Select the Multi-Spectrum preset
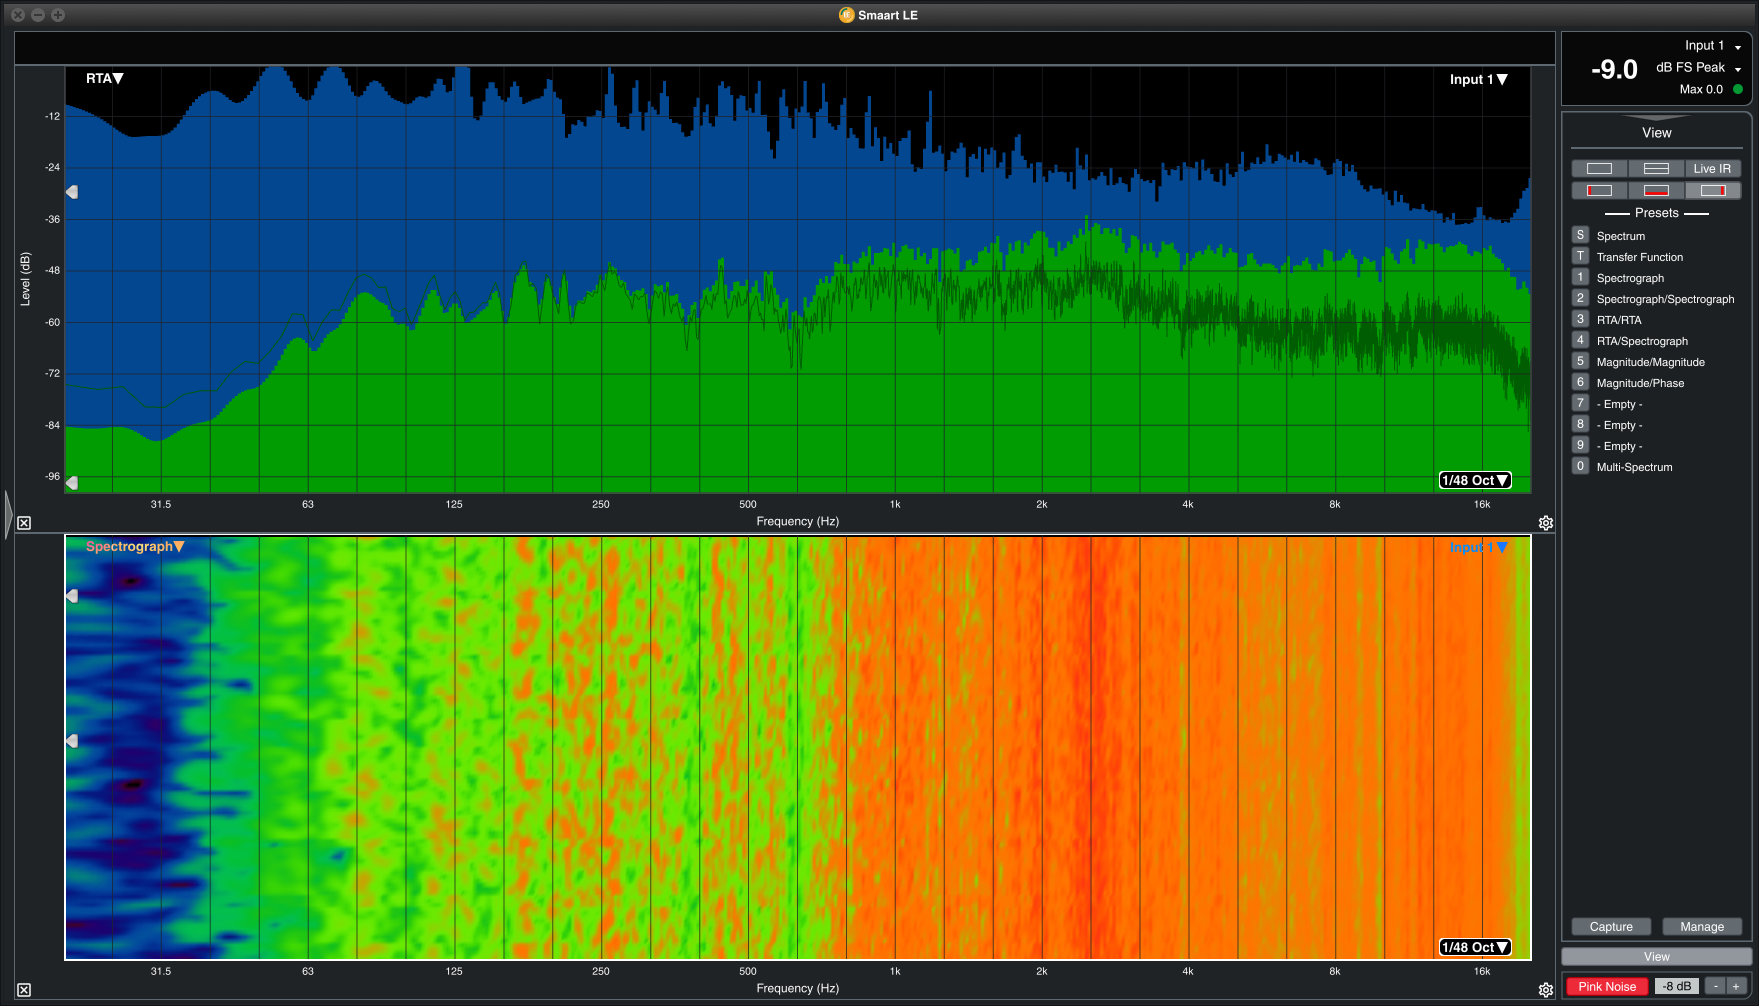Screen dimensions: 1759x1006 (1634, 467)
